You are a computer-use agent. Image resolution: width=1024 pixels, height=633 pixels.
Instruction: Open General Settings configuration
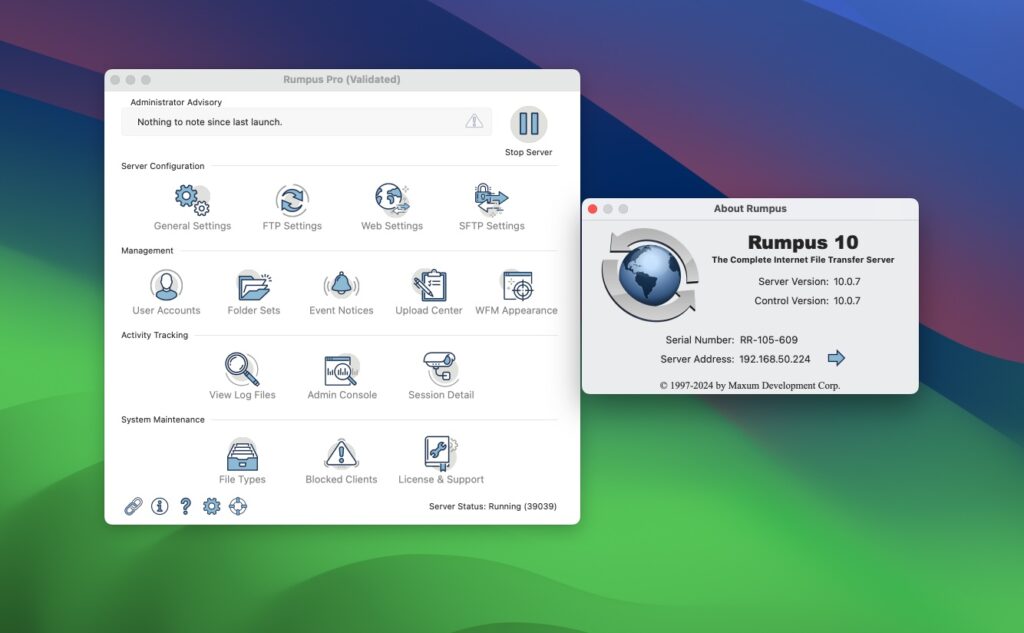pos(192,202)
